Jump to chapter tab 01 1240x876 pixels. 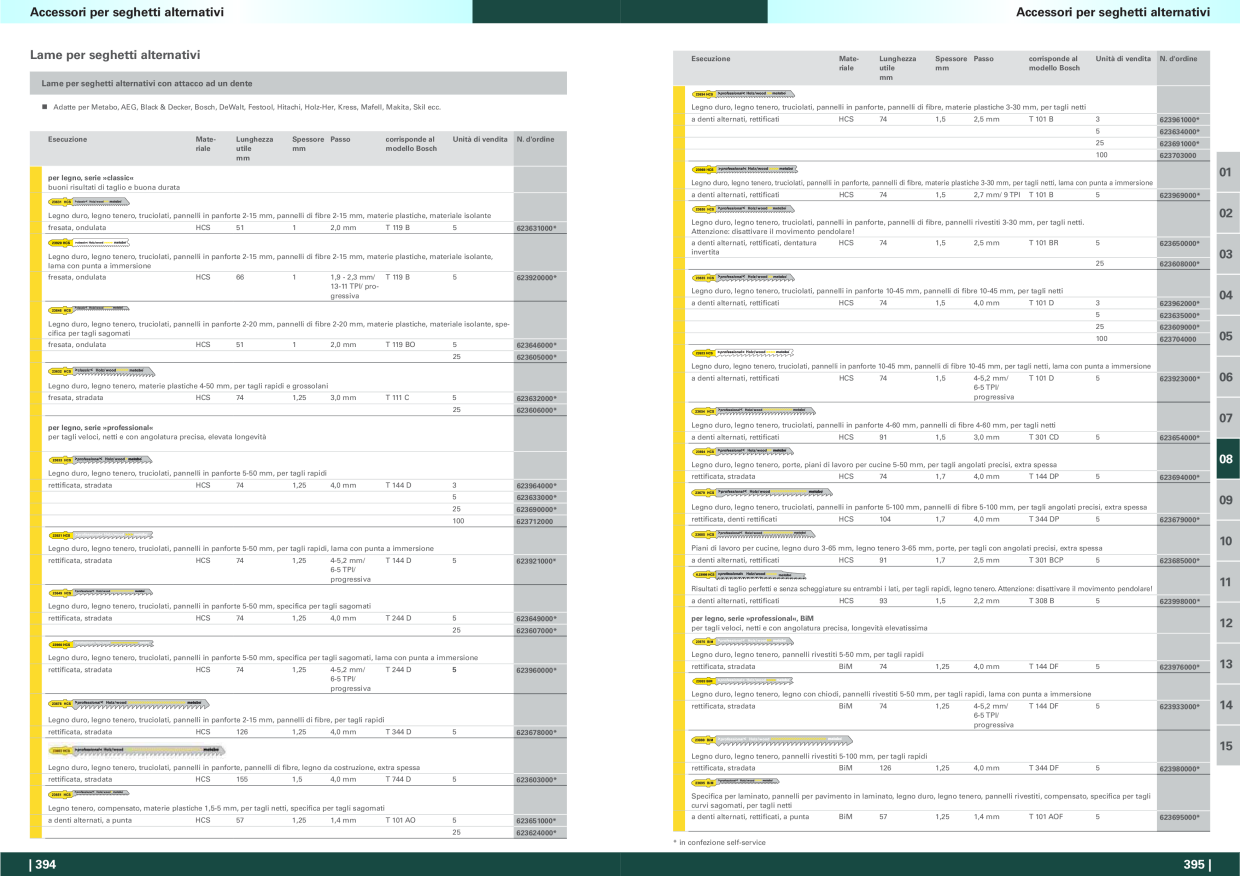pyautogui.click(x=1226, y=172)
